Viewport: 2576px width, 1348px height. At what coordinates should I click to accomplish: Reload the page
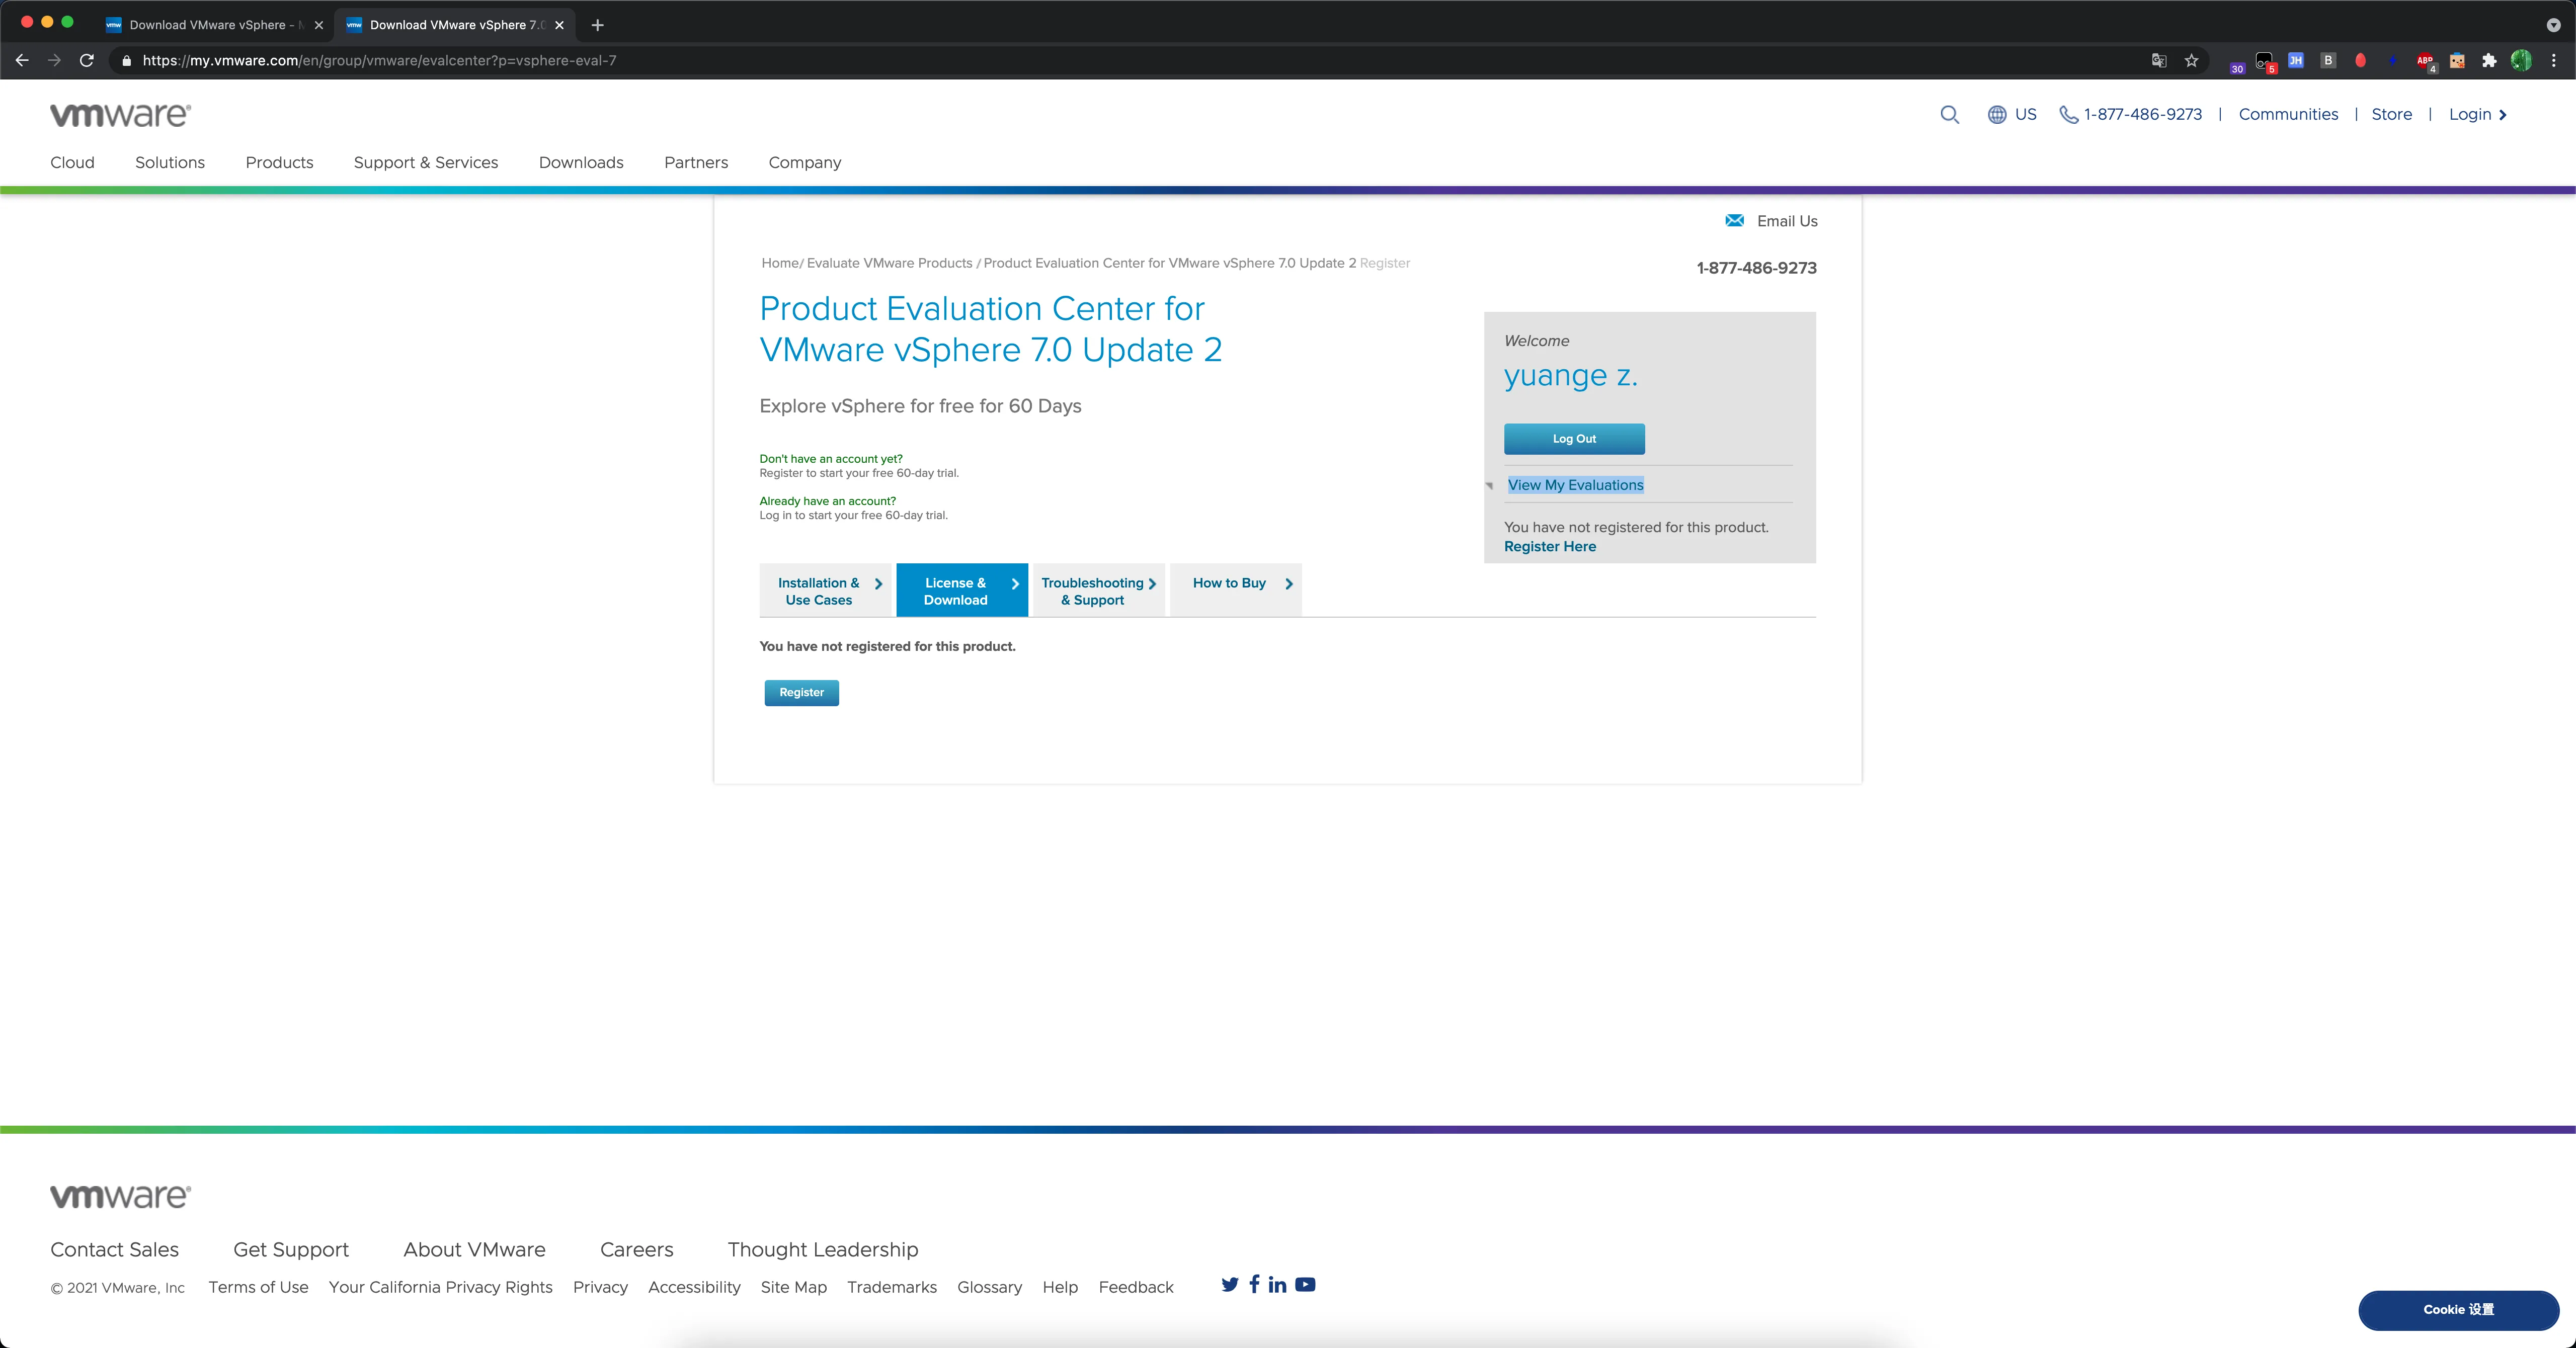(x=87, y=60)
